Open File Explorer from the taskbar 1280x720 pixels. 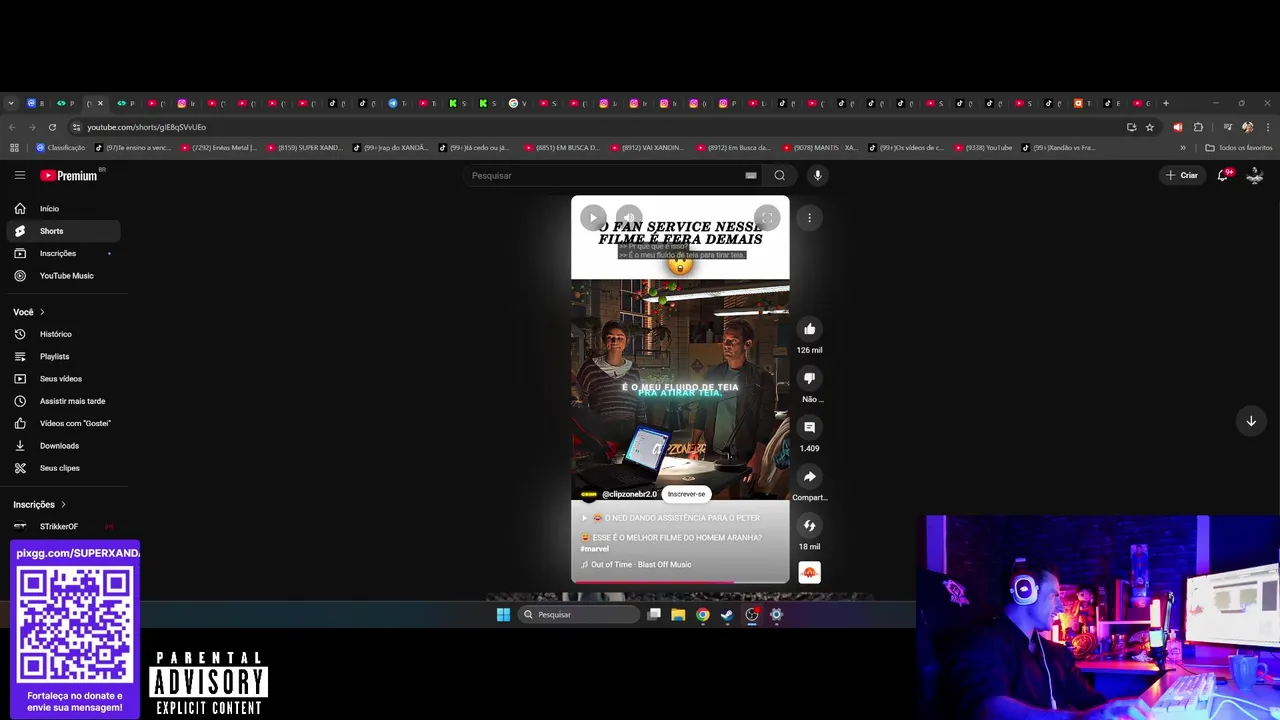tap(678, 615)
